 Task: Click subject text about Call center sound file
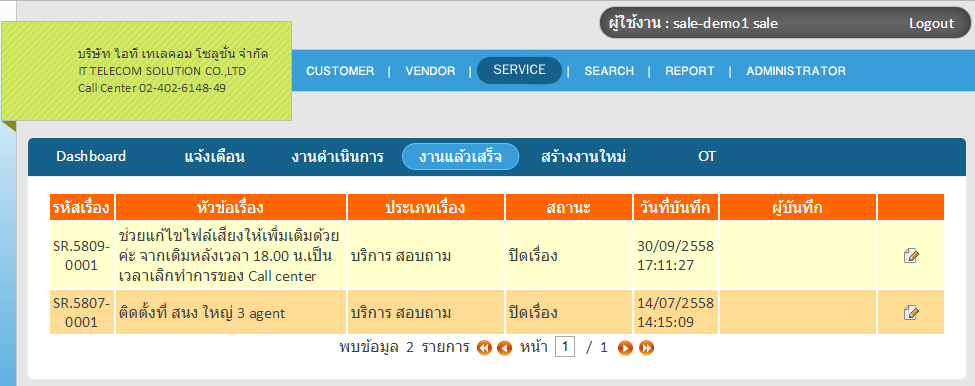[229, 255]
